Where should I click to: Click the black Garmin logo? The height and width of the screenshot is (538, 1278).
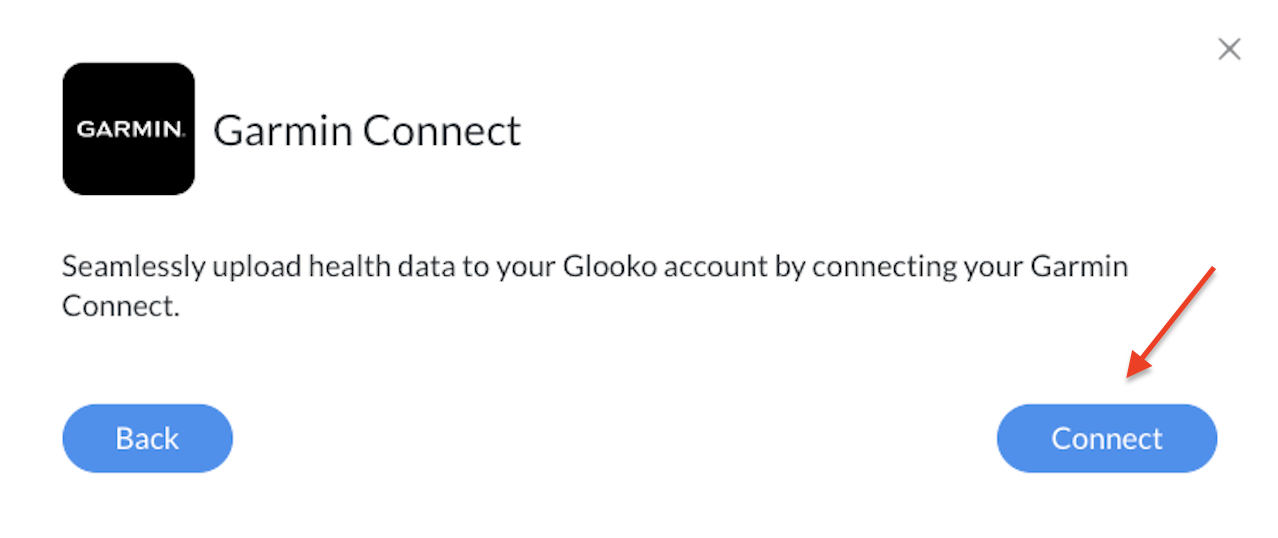(128, 129)
